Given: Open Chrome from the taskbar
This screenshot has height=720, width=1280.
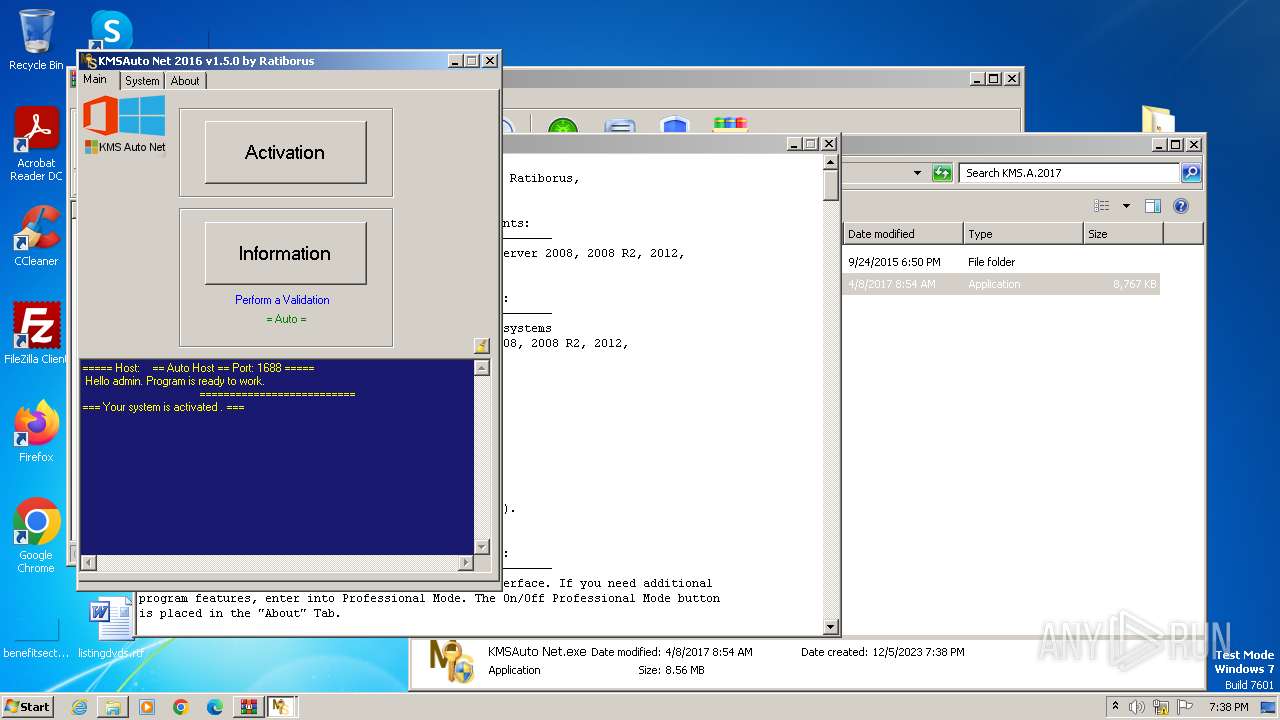Looking at the screenshot, I should 181,707.
